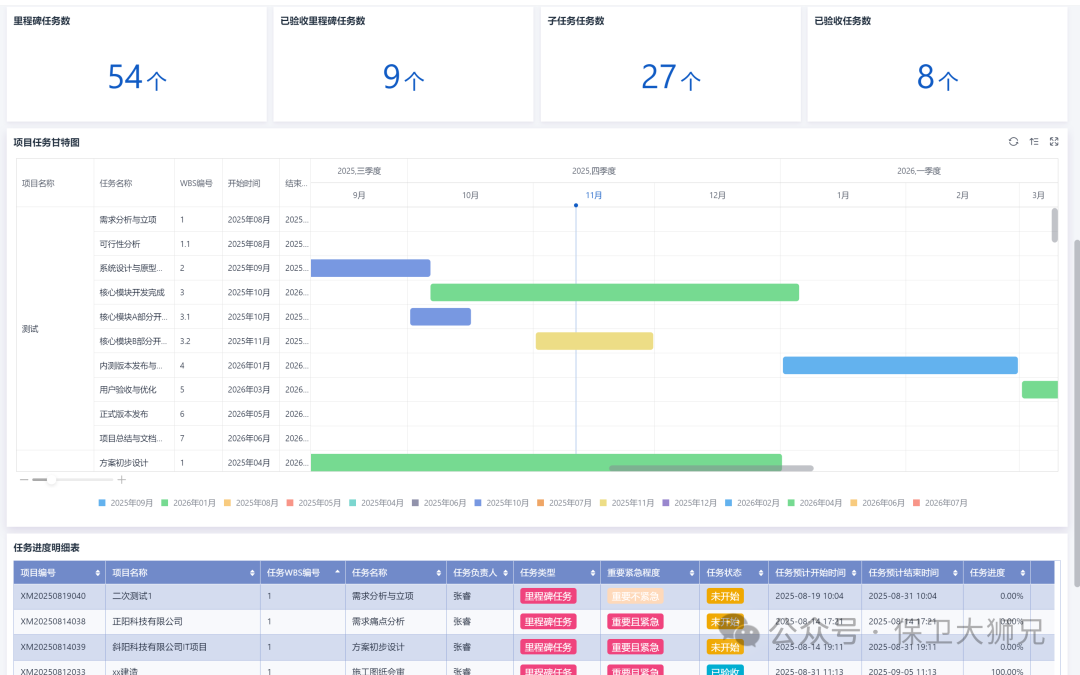Open Gantt chart in fullscreen

pos(1053,142)
